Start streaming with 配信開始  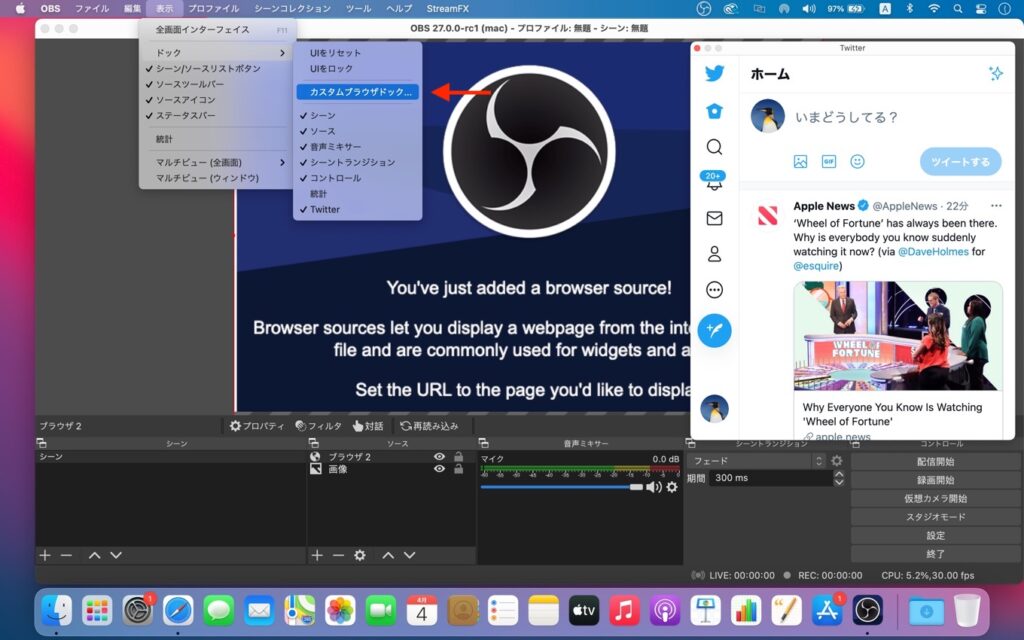point(934,460)
